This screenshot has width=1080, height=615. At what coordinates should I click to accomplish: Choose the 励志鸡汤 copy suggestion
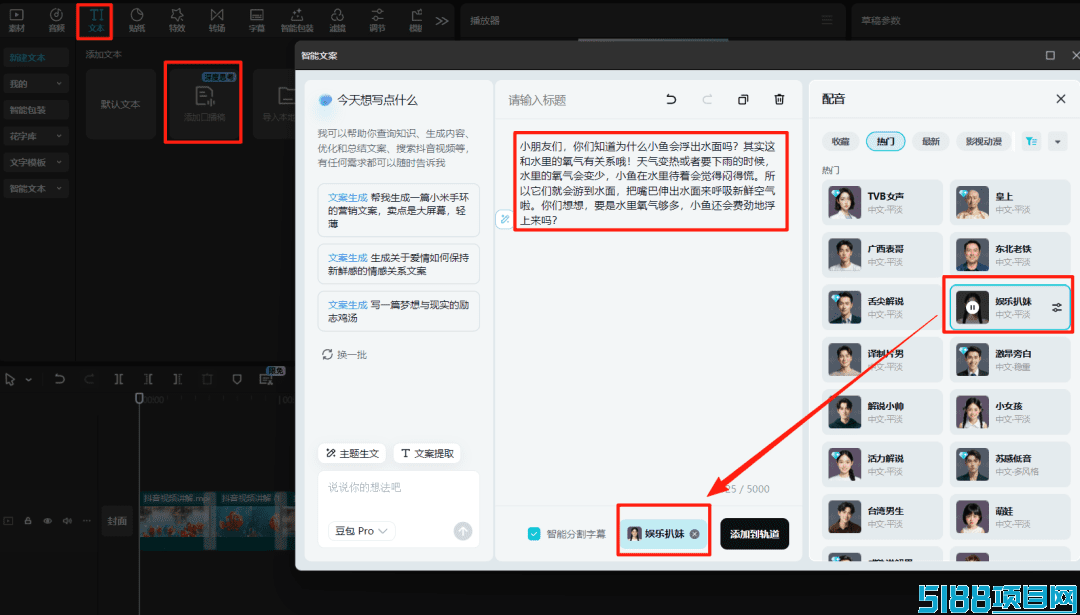coord(399,311)
